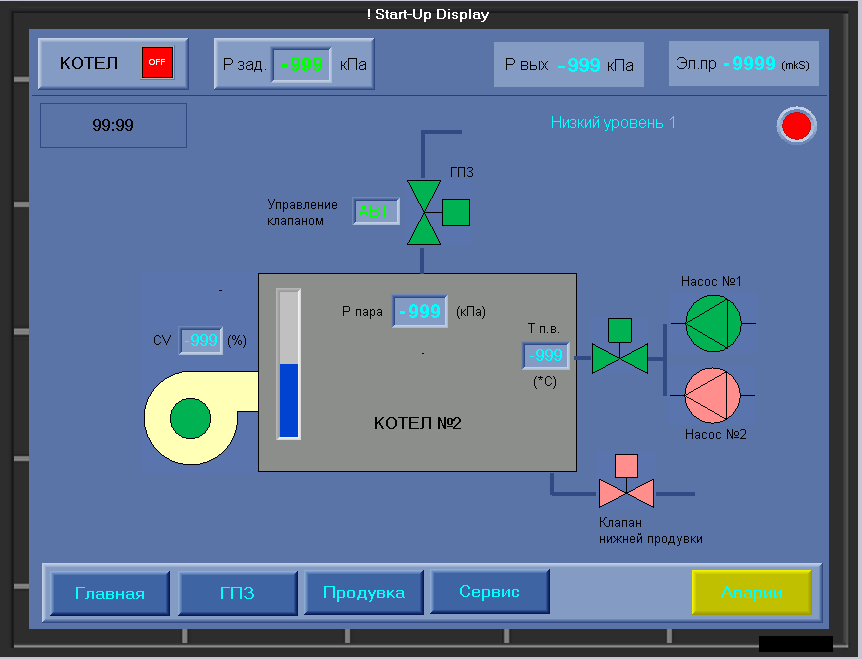Toggle the АВТ valve control mode
Screen dimensions: 862x659
[x=376, y=212]
